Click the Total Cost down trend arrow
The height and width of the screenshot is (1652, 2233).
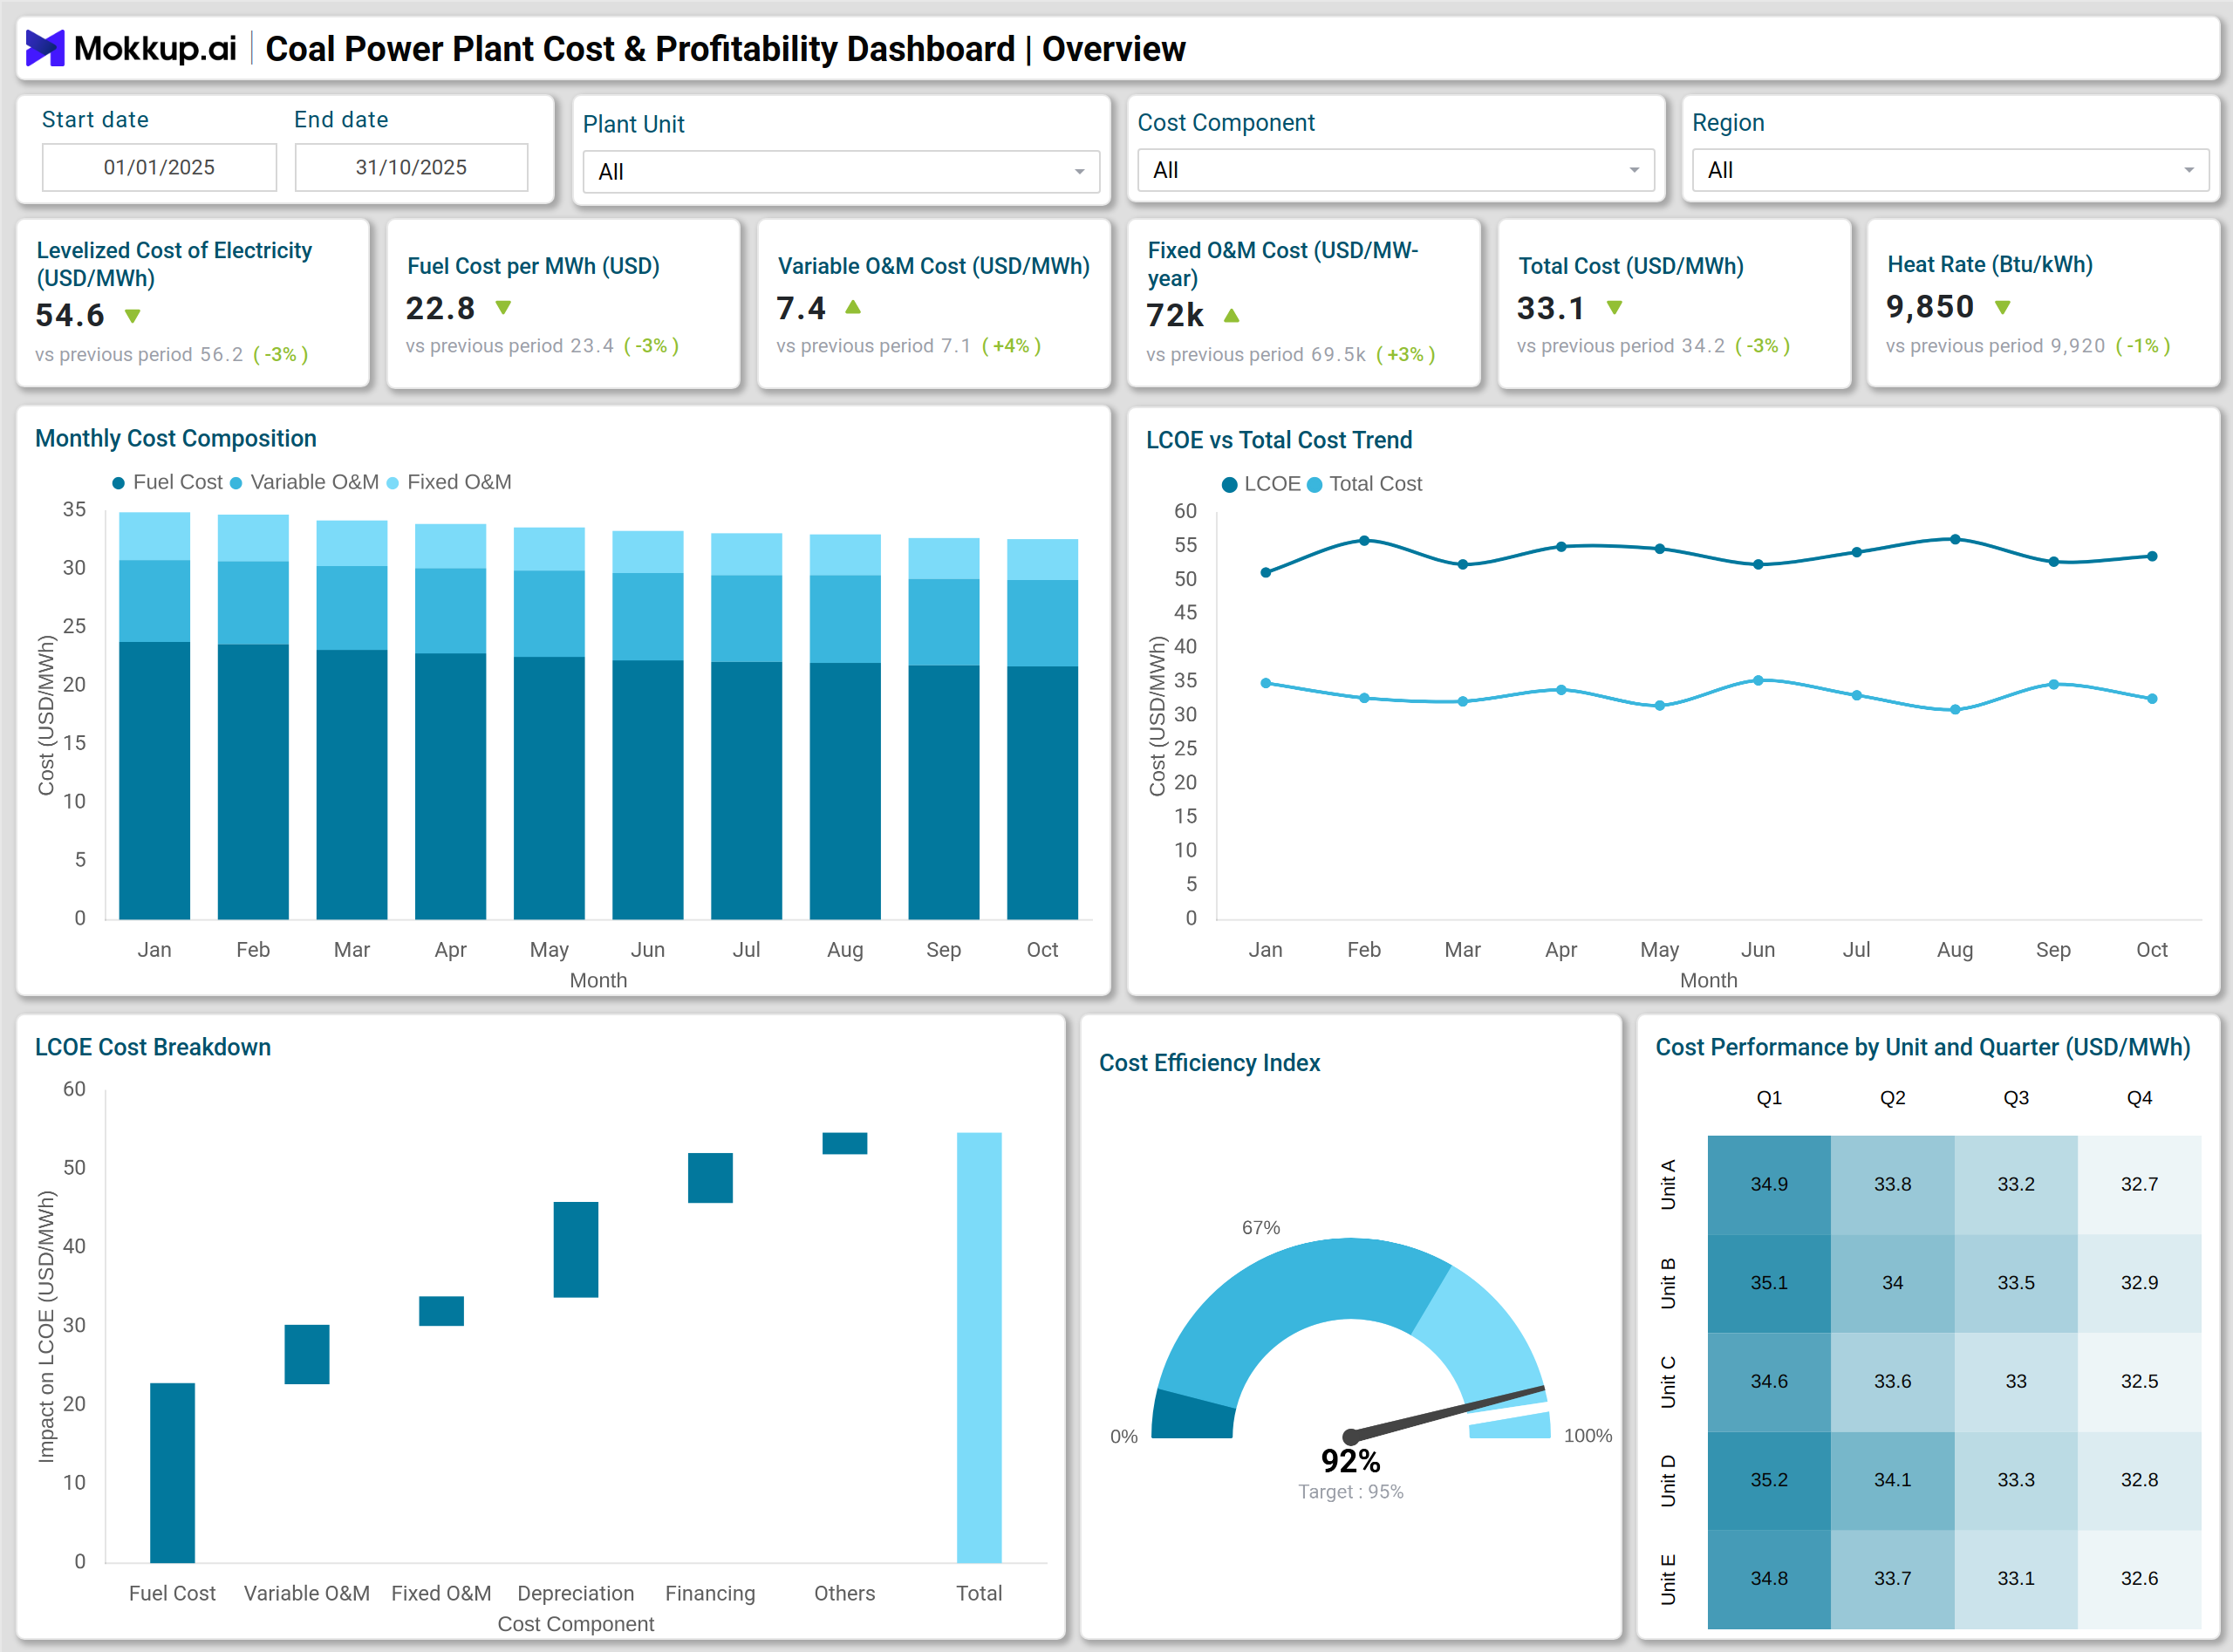point(1614,308)
